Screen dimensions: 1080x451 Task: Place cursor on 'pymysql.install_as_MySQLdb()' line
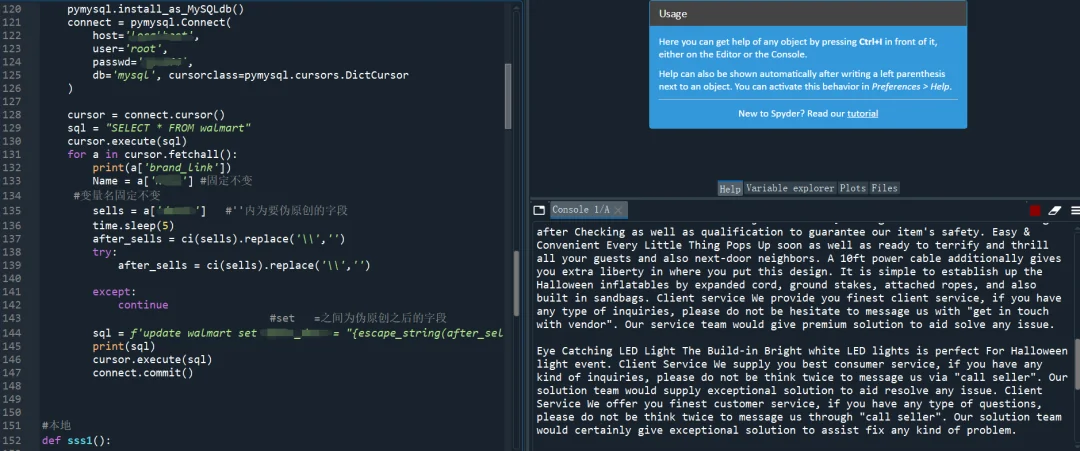155,10
